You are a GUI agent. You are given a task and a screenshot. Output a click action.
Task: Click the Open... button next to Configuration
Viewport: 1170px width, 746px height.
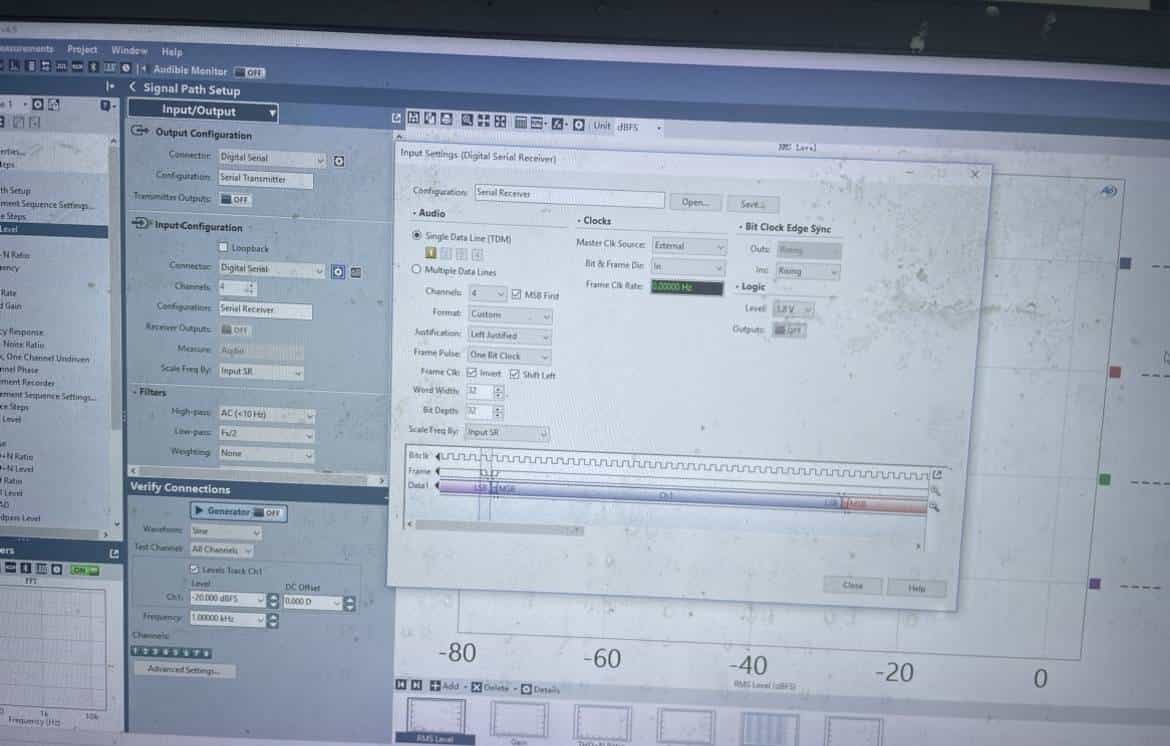[x=694, y=202]
